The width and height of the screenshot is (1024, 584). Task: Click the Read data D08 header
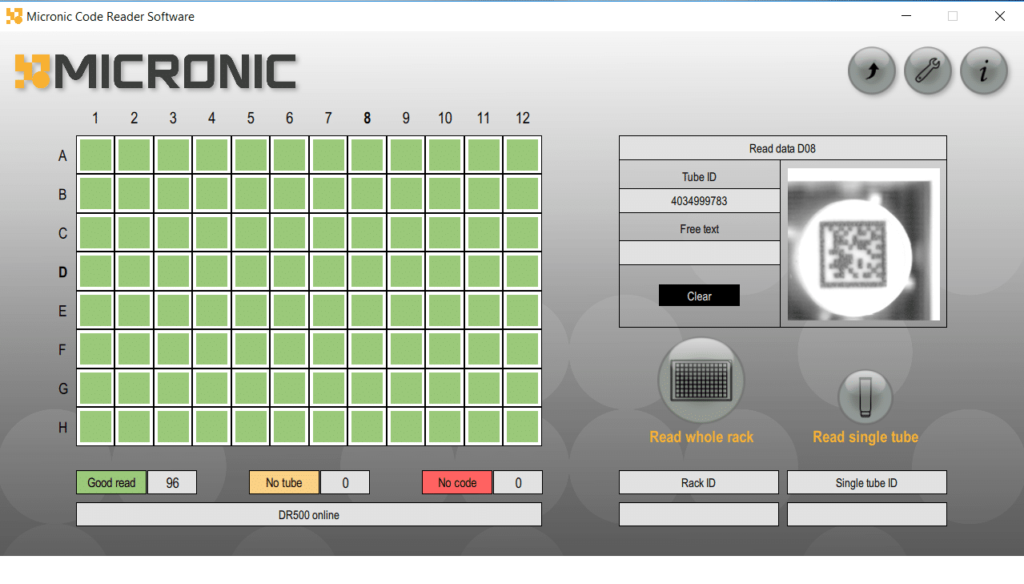click(782, 148)
